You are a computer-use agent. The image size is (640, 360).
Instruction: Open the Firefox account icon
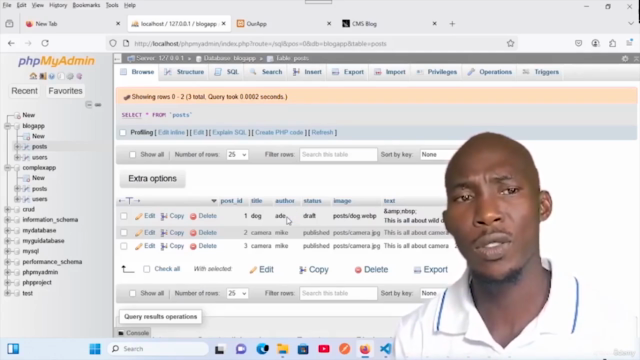coord(596,43)
